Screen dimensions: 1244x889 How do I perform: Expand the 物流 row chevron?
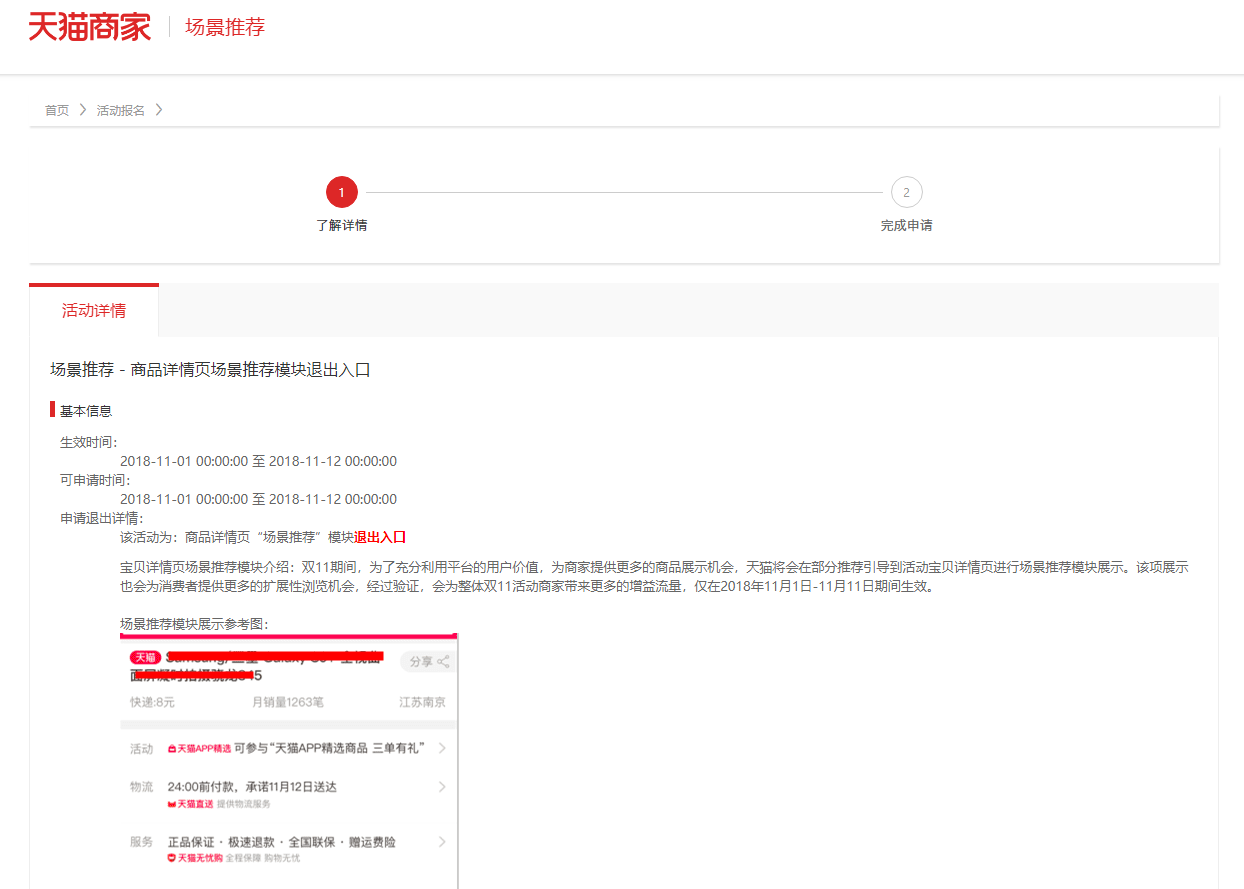click(x=443, y=787)
